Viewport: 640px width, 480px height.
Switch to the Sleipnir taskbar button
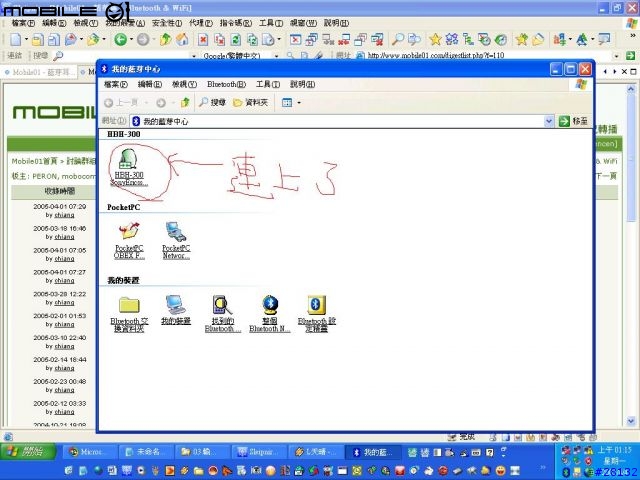tap(260, 452)
